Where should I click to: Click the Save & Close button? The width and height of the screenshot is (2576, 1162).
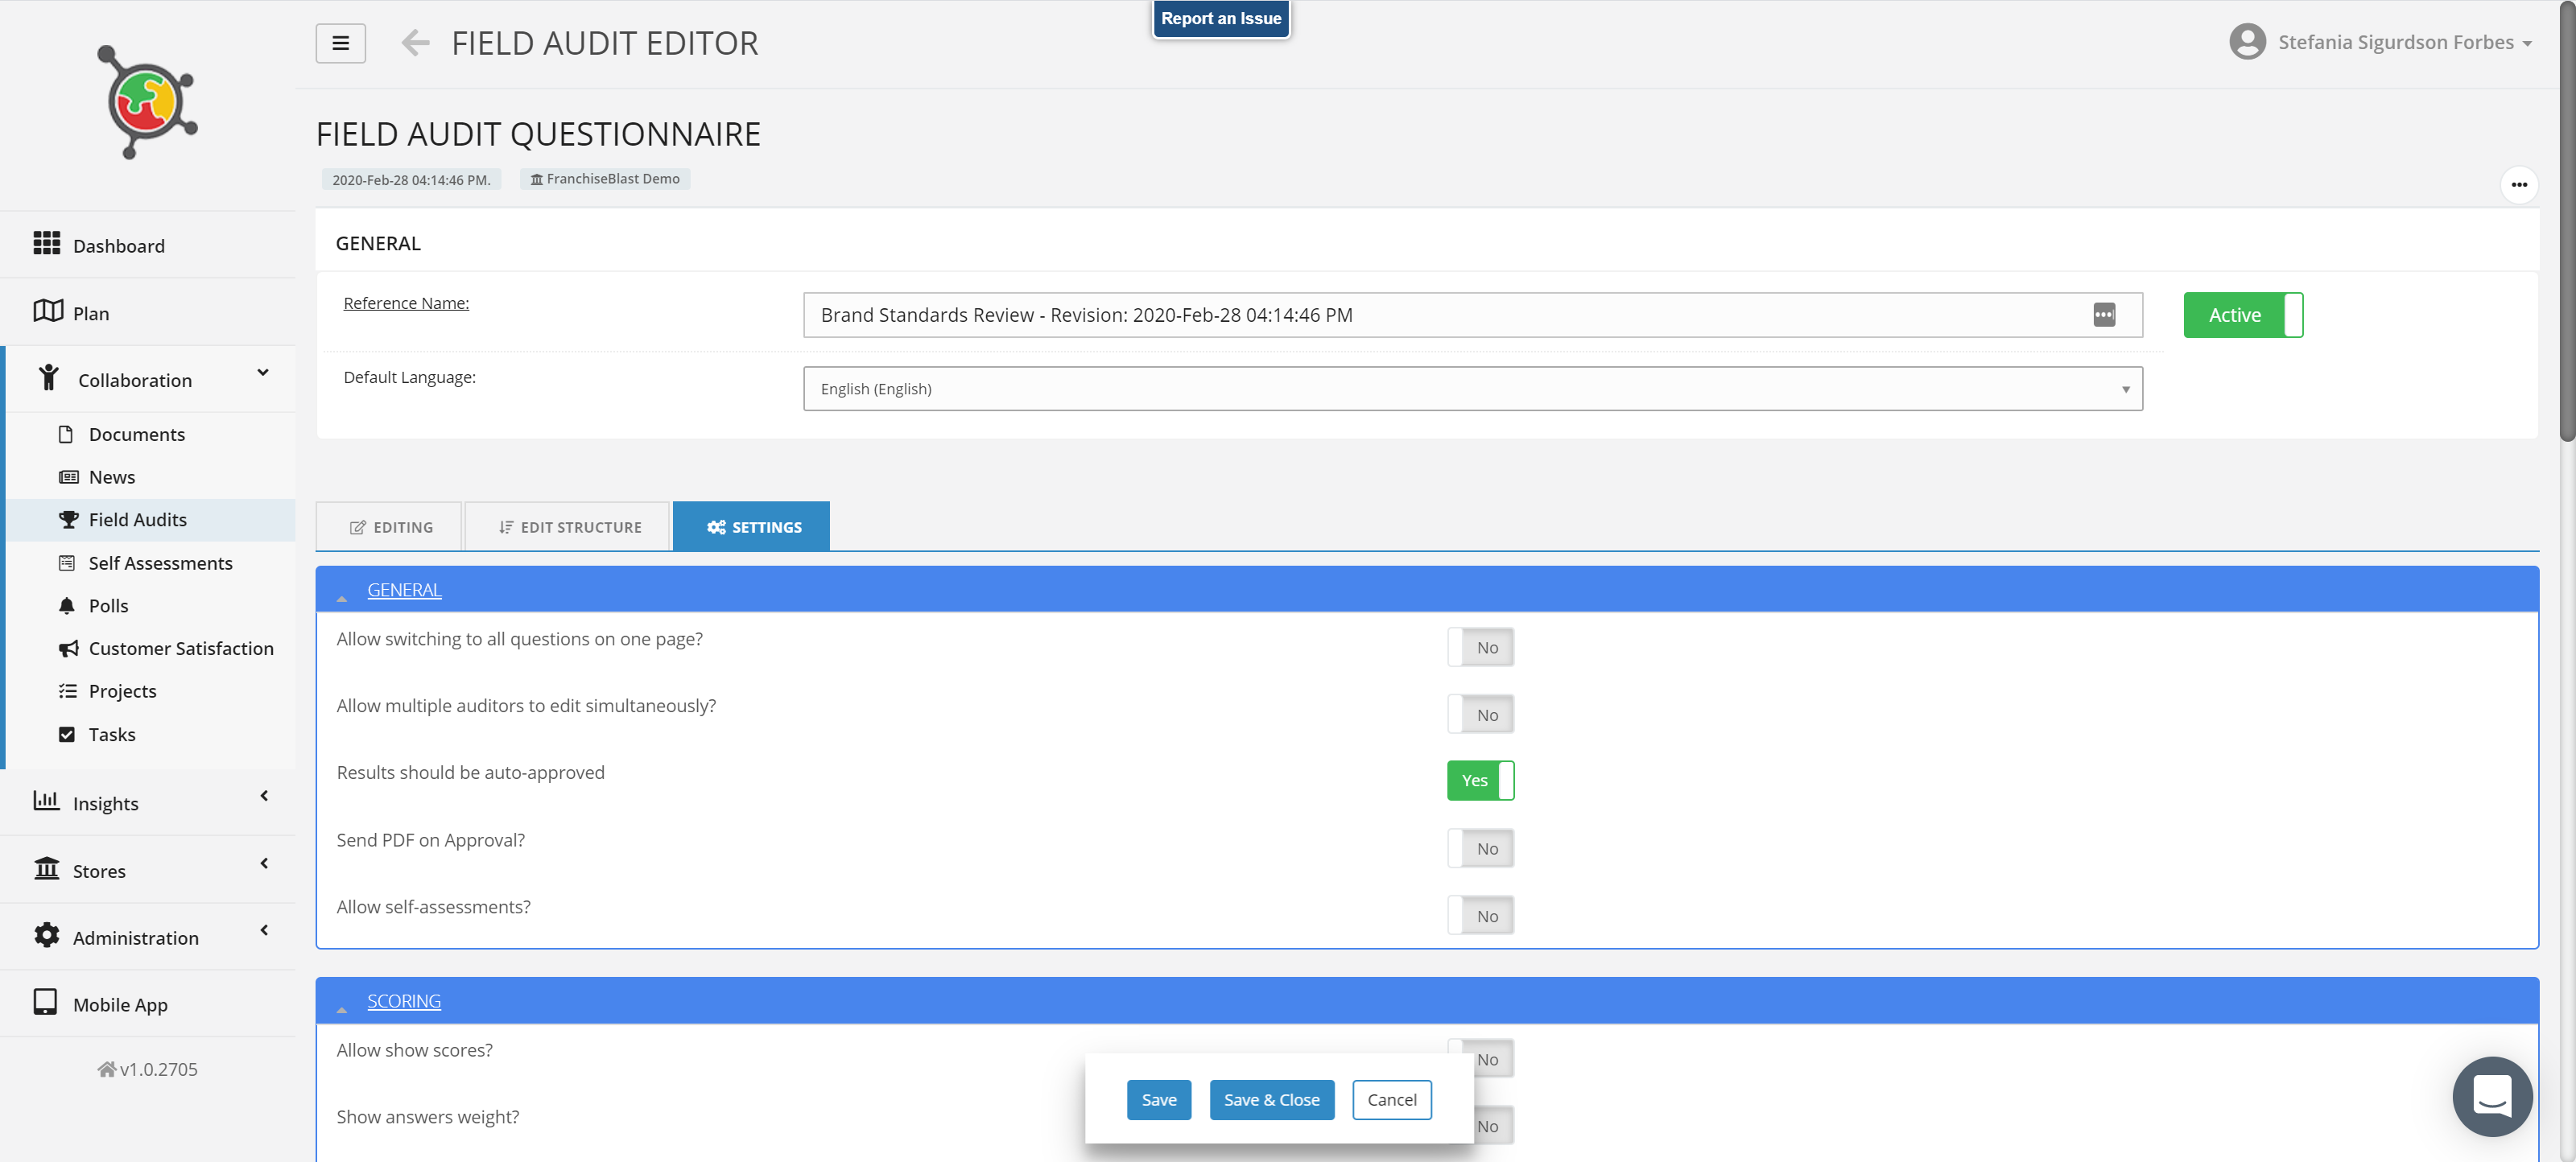(1271, 1100)
